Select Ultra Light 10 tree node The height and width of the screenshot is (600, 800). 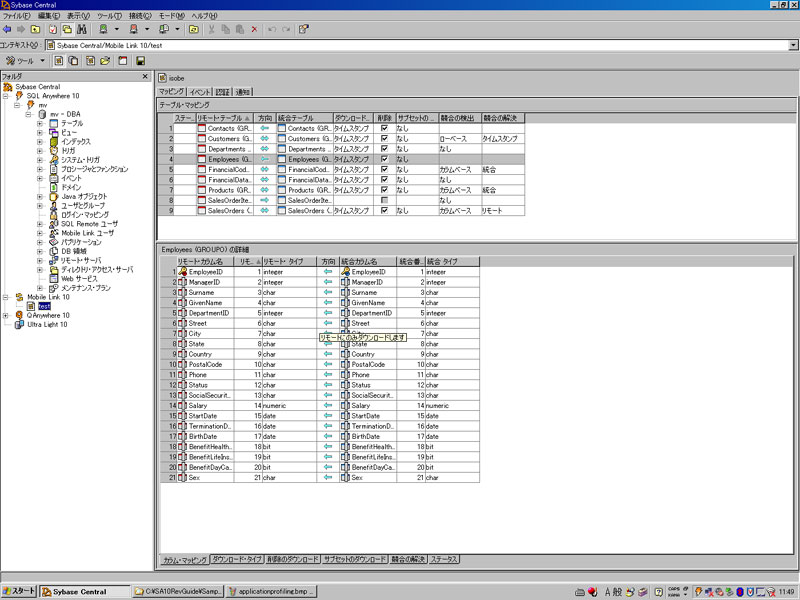pyautogui.click(x=47, y=324)
